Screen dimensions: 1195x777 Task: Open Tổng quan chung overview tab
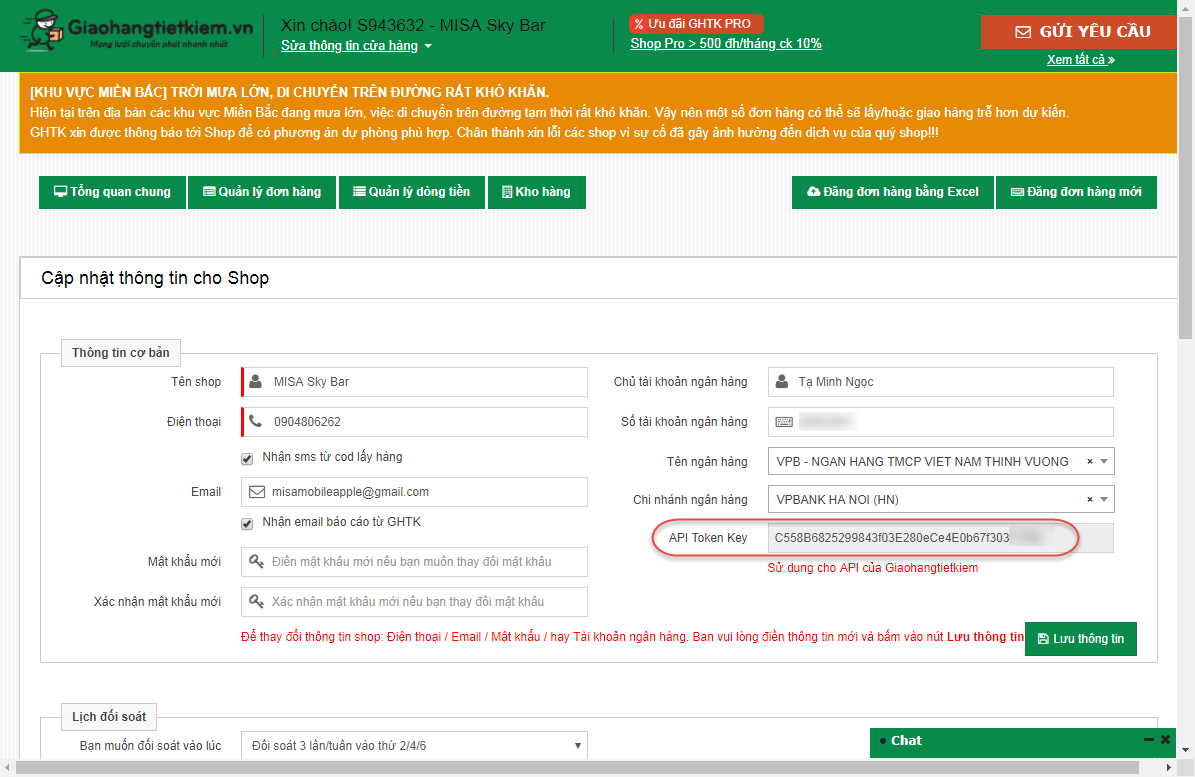point(112,192)
